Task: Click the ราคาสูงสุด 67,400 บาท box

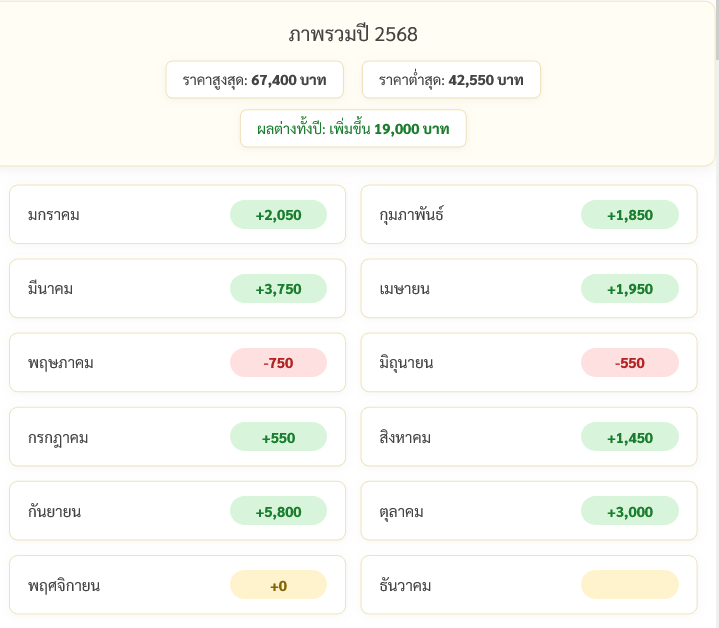Action: click(x=254, y=80)
